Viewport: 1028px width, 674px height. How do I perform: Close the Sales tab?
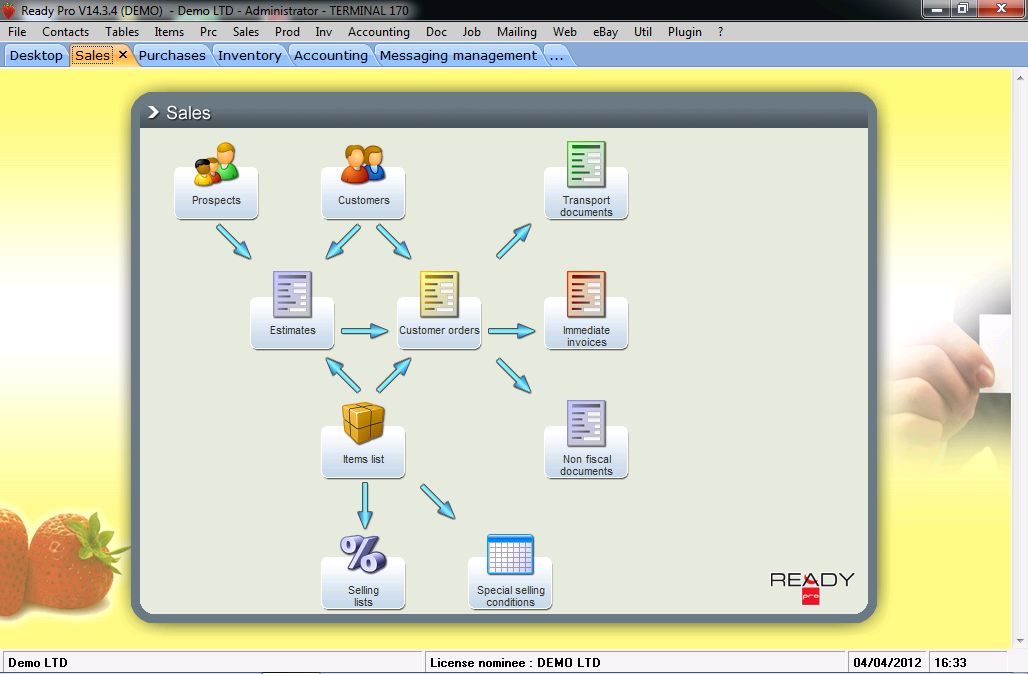click(x=123, y=55)
